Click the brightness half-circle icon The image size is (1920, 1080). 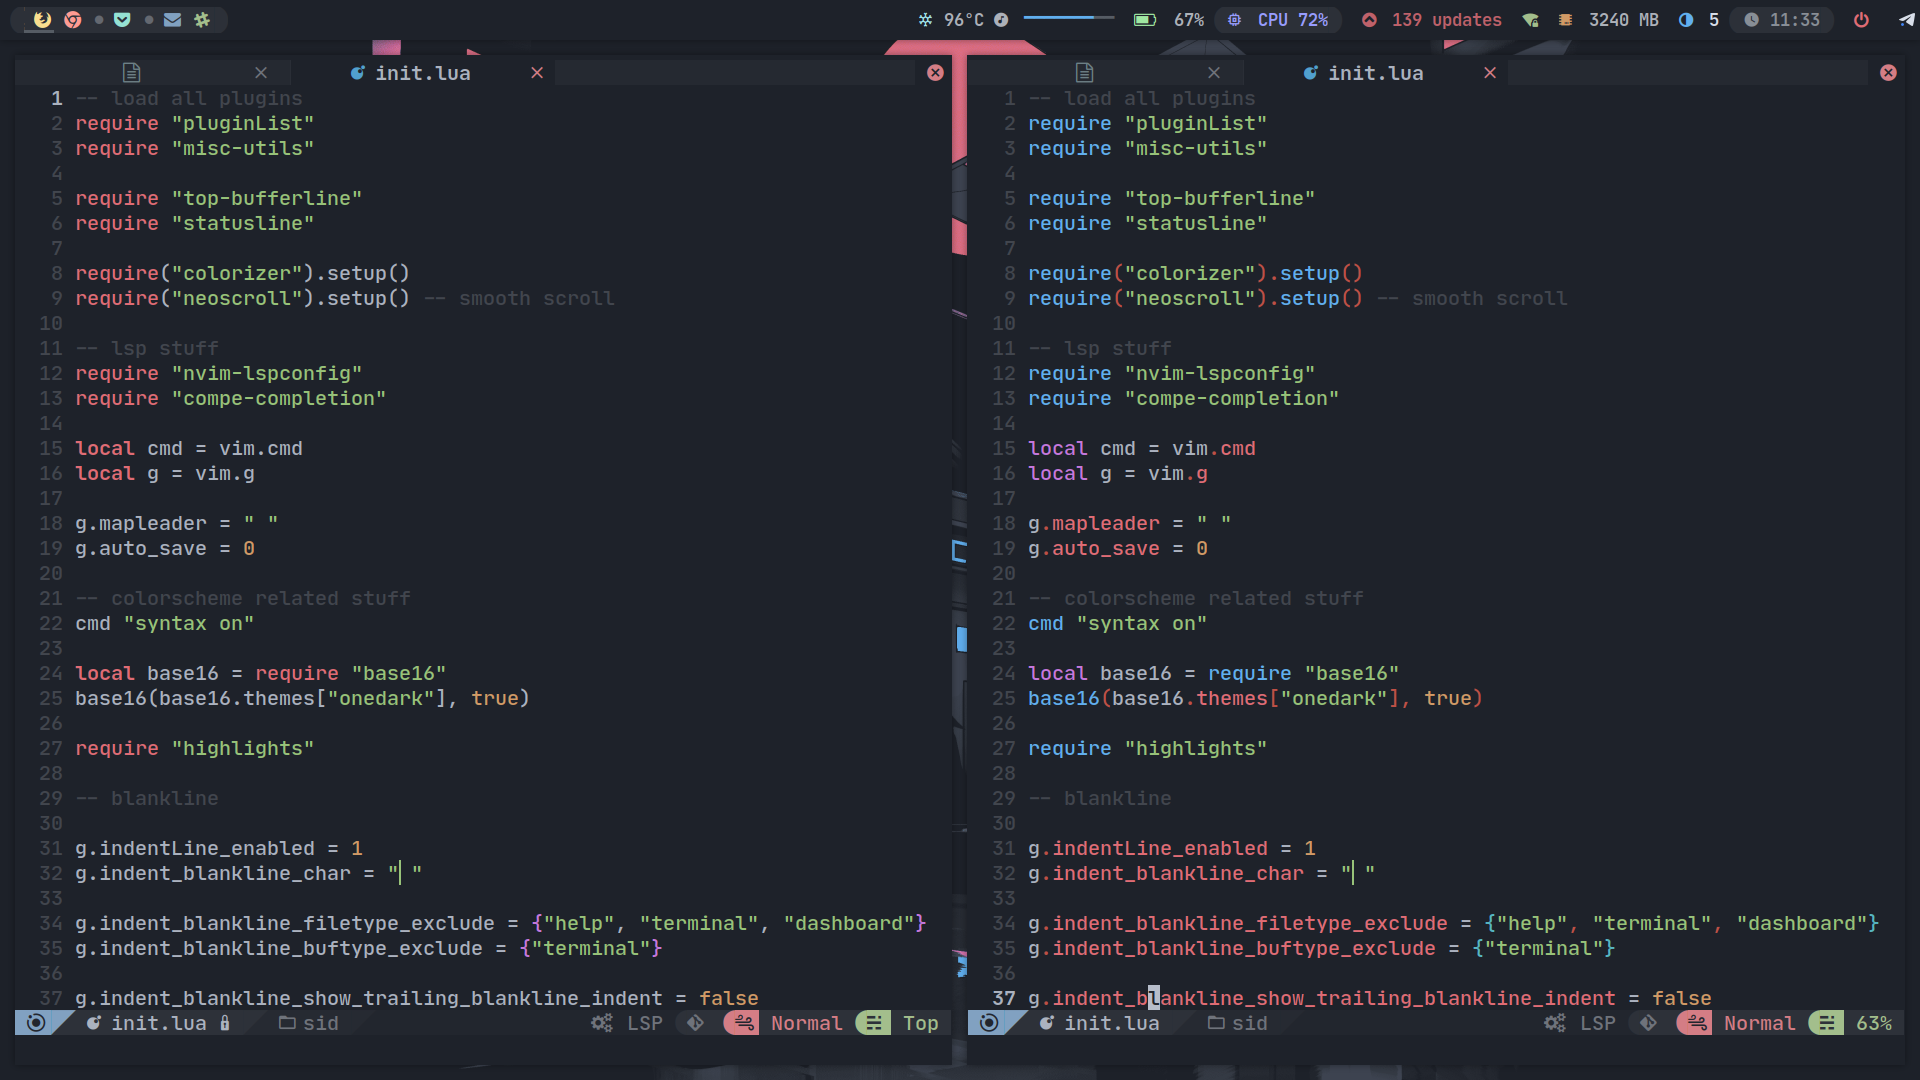tap(1686, 19)
